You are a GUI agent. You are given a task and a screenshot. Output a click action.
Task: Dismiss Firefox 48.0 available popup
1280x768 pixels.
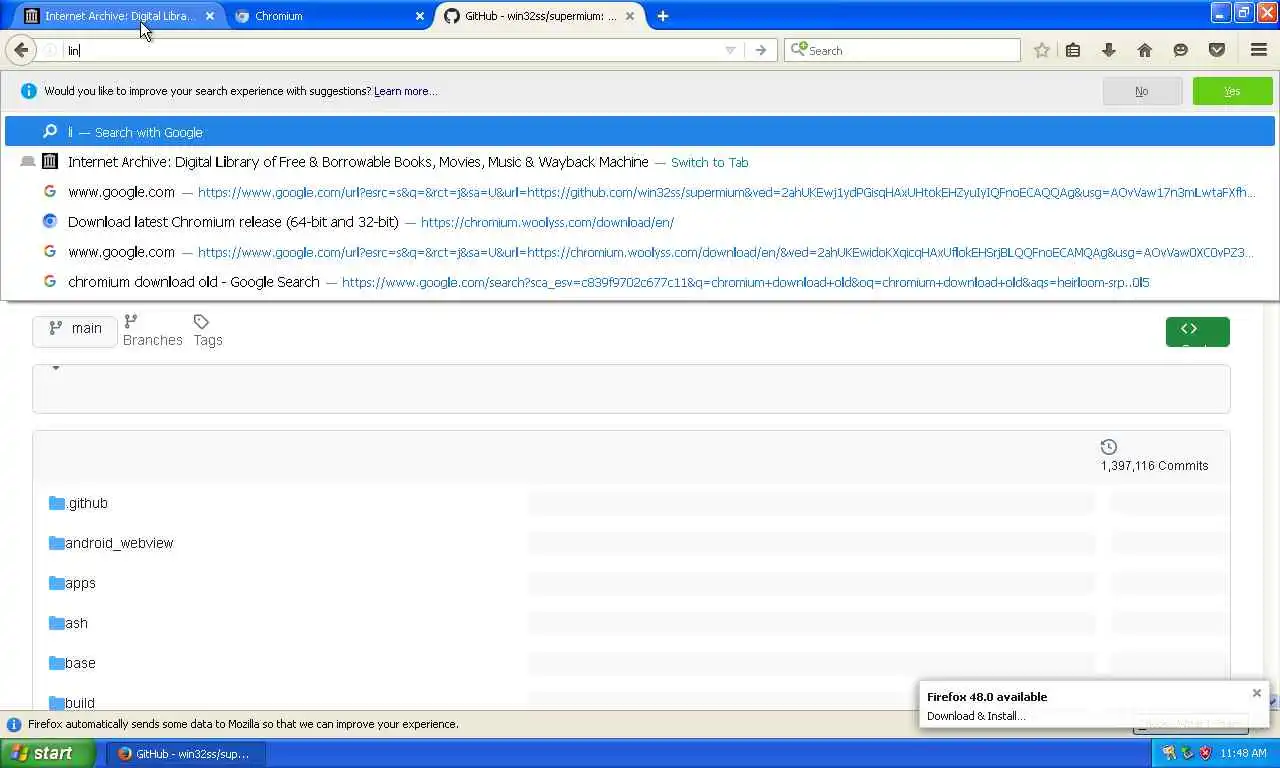pyautogui.click(x=1257, y=693)
